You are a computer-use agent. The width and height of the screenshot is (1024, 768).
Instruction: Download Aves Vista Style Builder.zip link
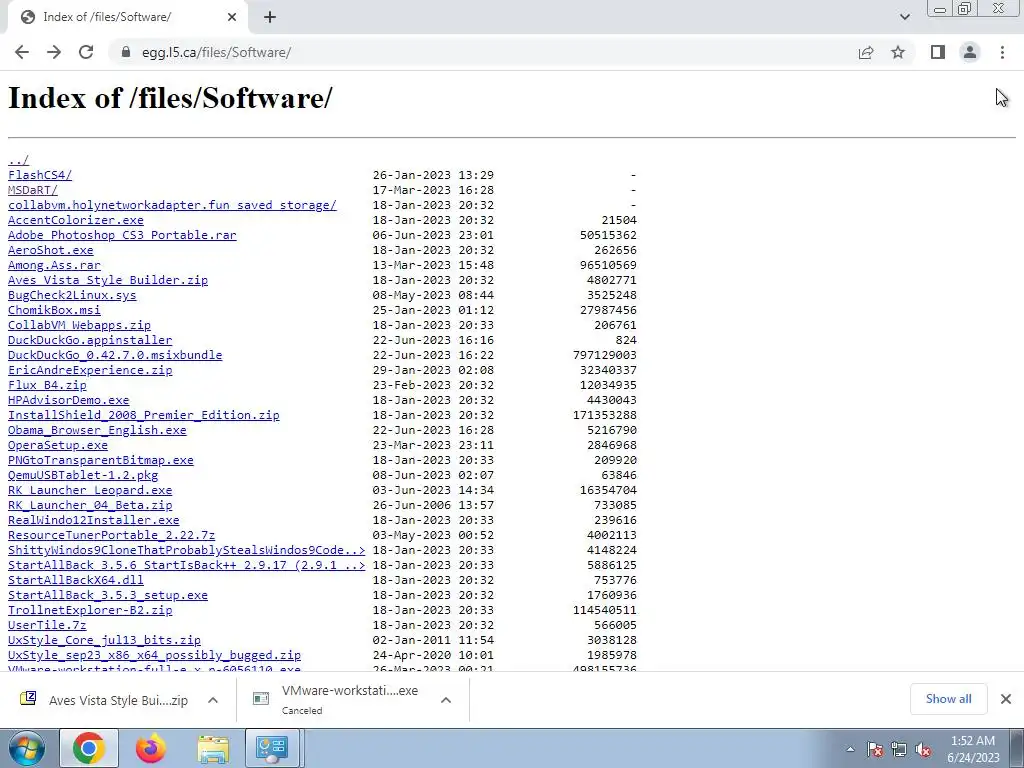click(x=108, y=280)
